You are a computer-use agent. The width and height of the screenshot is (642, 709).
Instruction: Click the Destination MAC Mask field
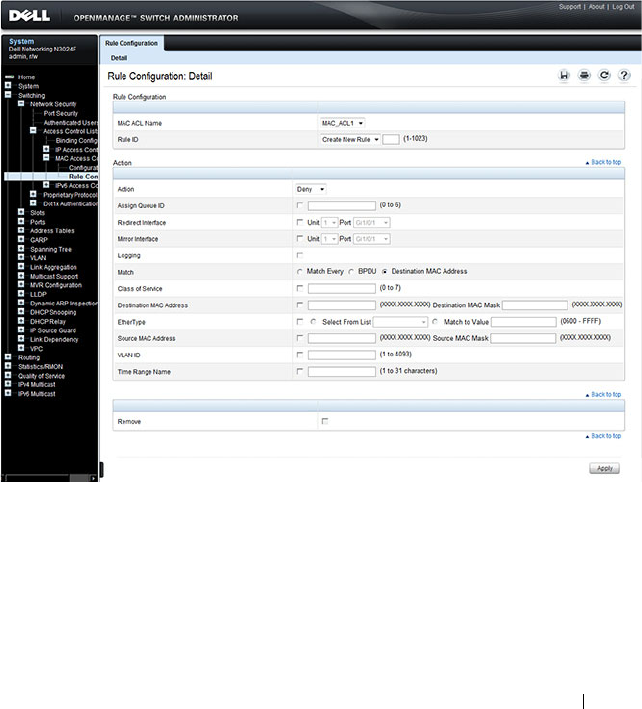pyautogui.click(x=535, y=305)
